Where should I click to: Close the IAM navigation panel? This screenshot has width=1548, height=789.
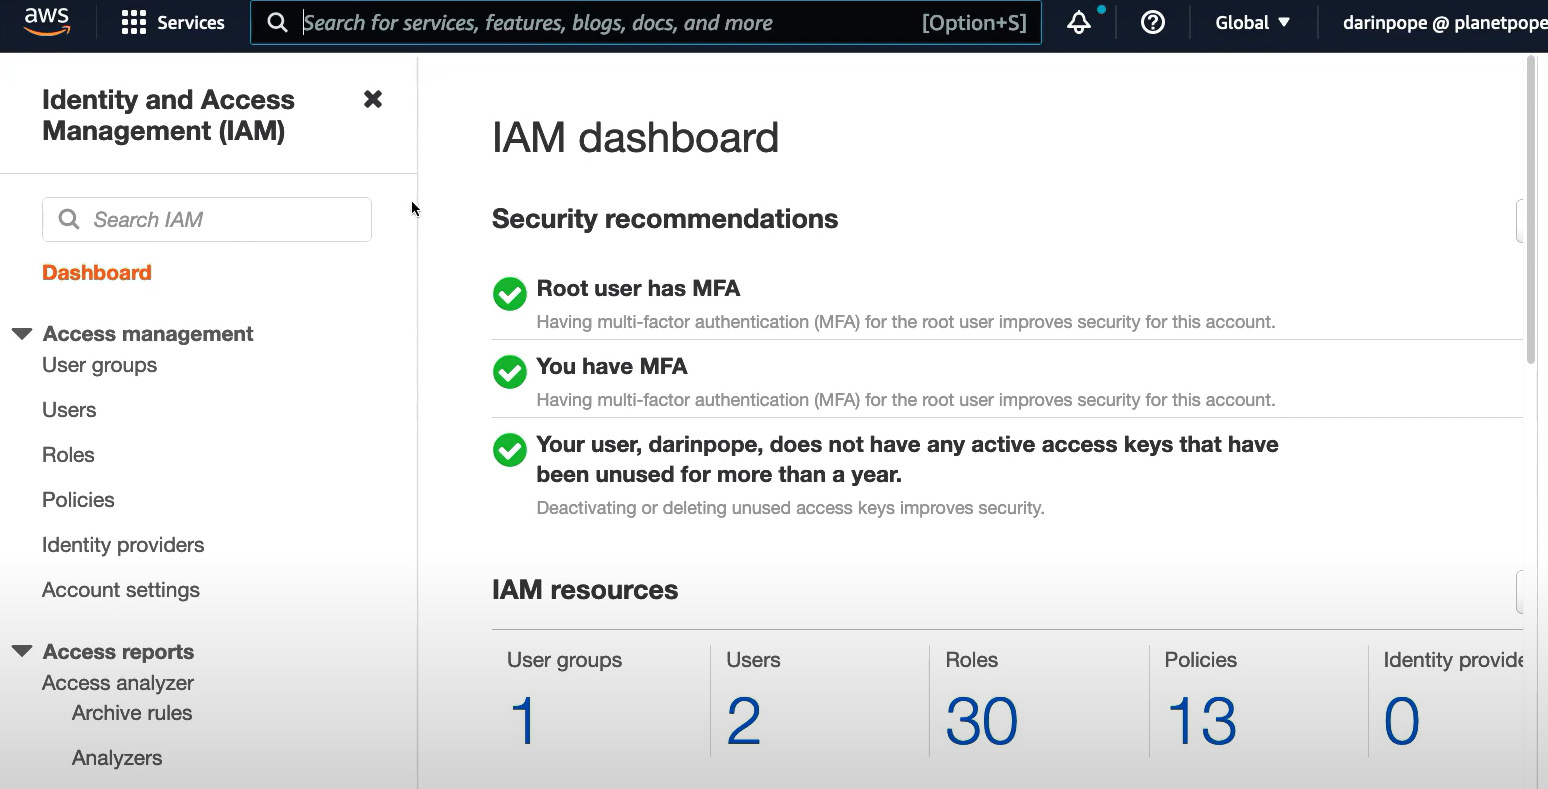coord(373,99)
